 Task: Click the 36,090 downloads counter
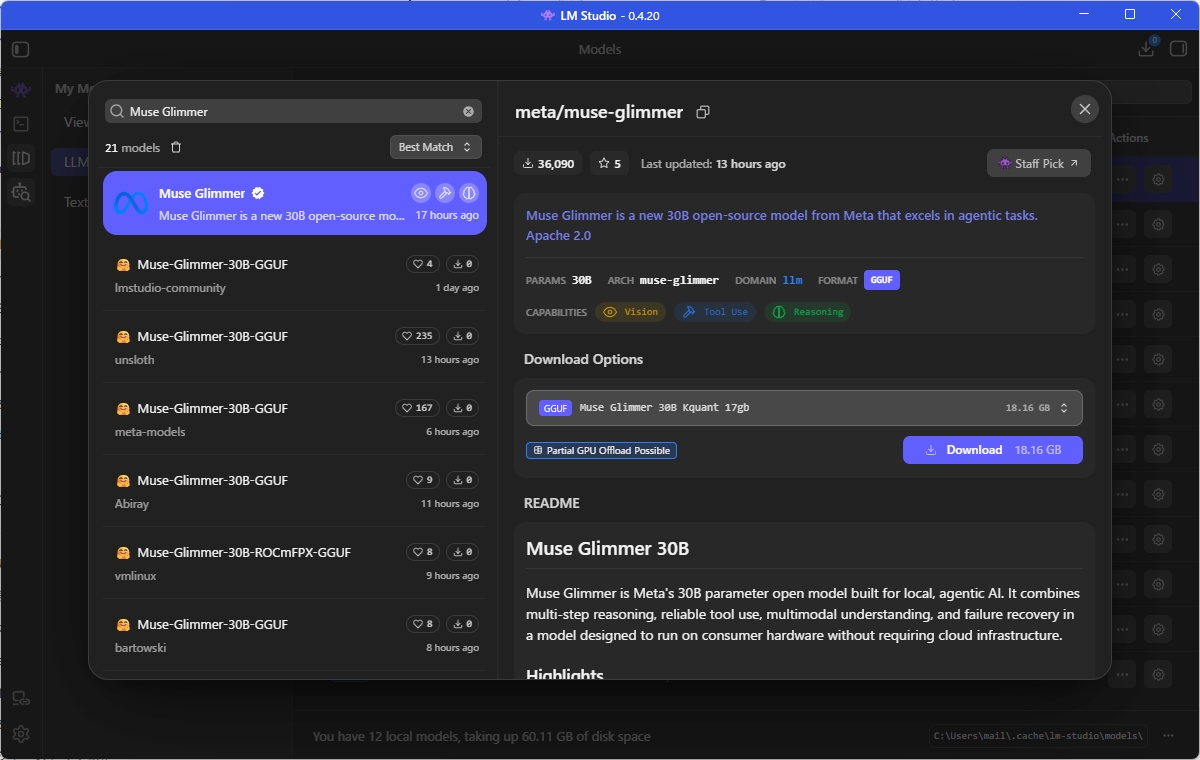(549, 163)
